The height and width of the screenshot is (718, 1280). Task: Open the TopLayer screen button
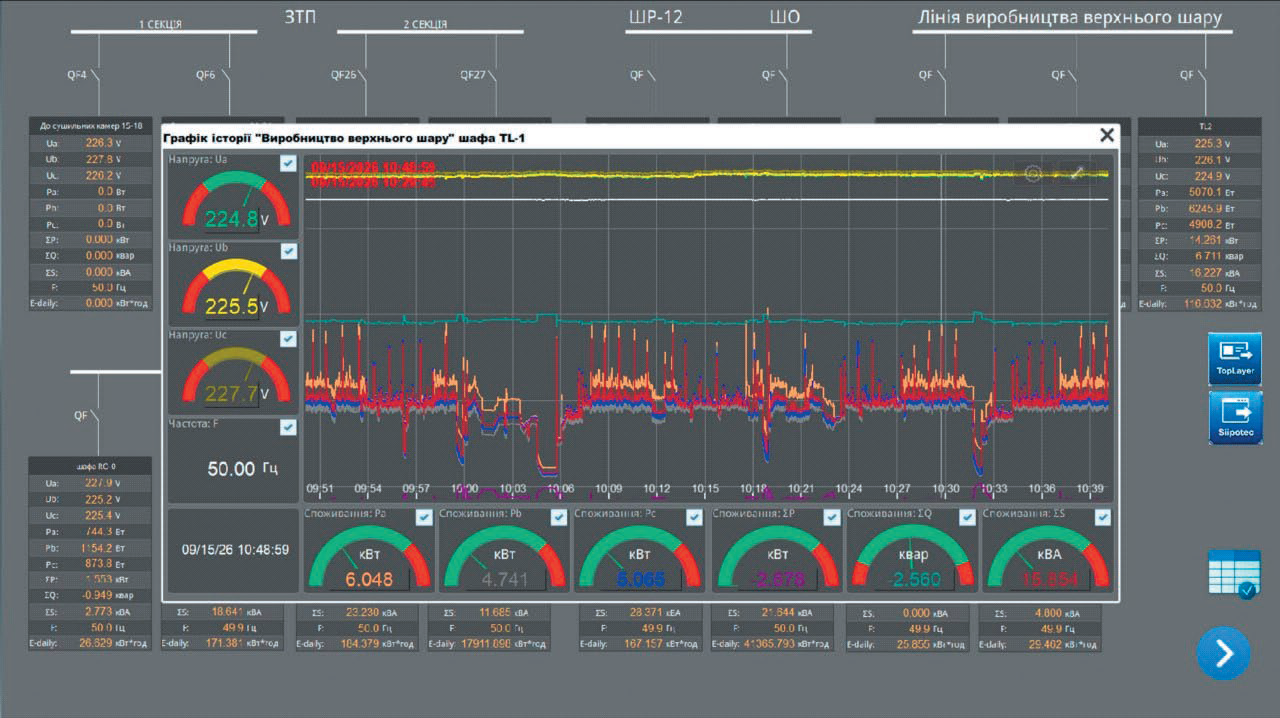(1235, 359)
